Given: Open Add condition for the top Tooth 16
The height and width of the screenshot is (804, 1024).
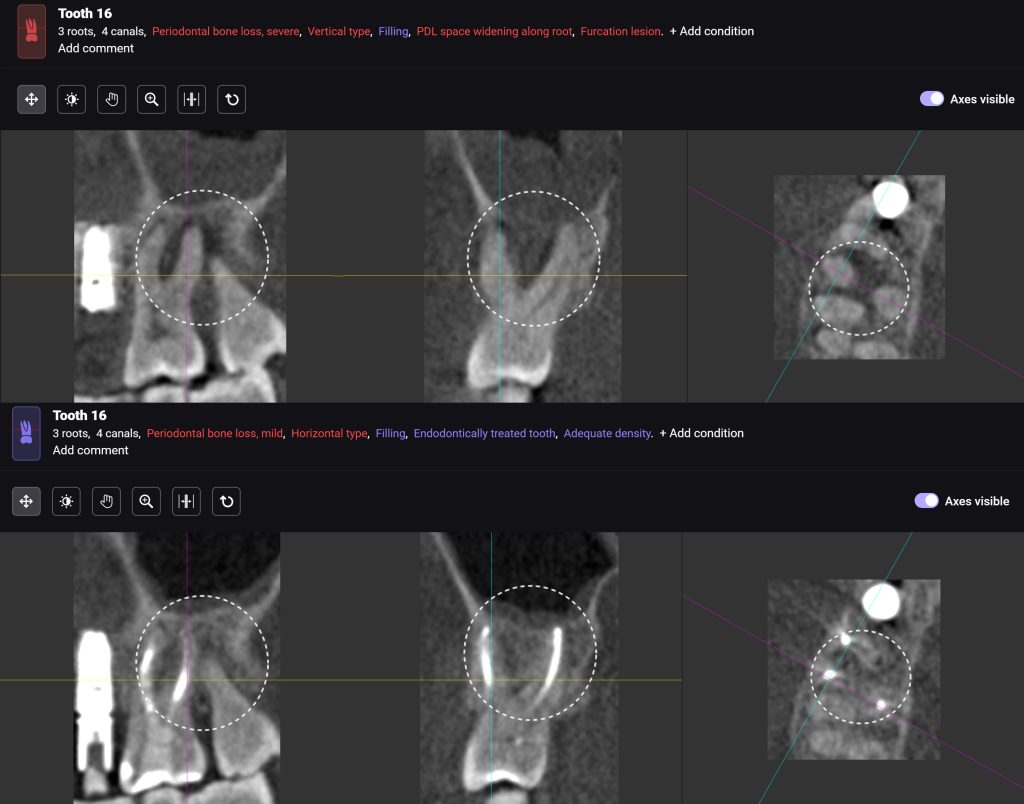Looking at the screenshot, I should [711, 31].
